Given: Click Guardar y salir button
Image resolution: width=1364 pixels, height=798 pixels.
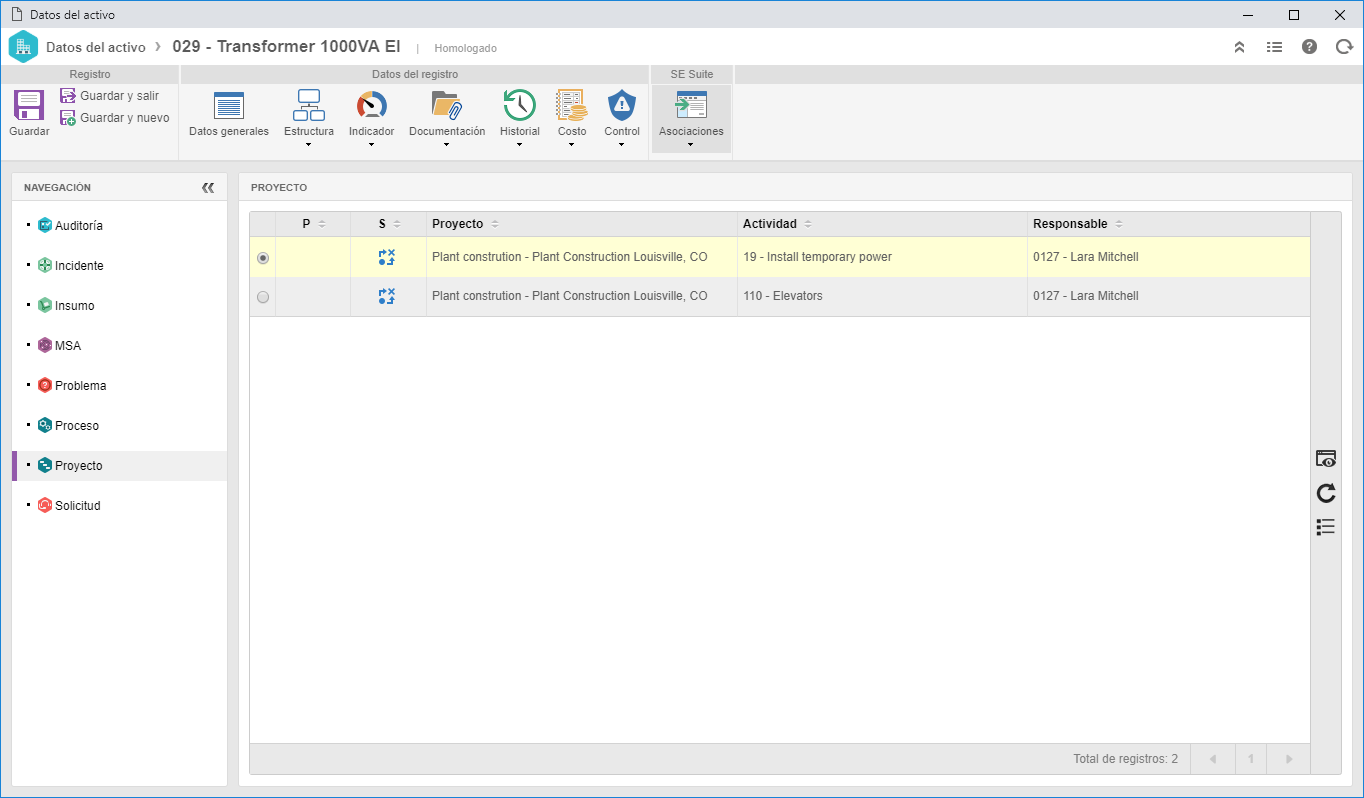Looking at the screenshot, I should 109,96.
